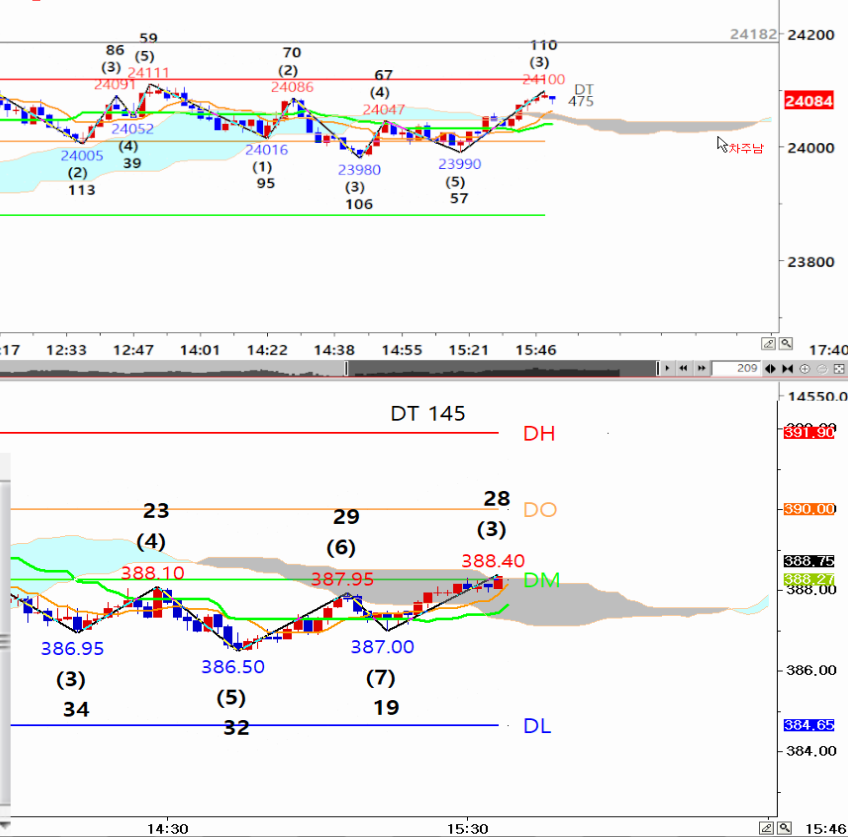The height and width of the screenshot is (837, 848).
Task: Select the DL blue line label
Action: pyautogui.click(x=537, y=726)
